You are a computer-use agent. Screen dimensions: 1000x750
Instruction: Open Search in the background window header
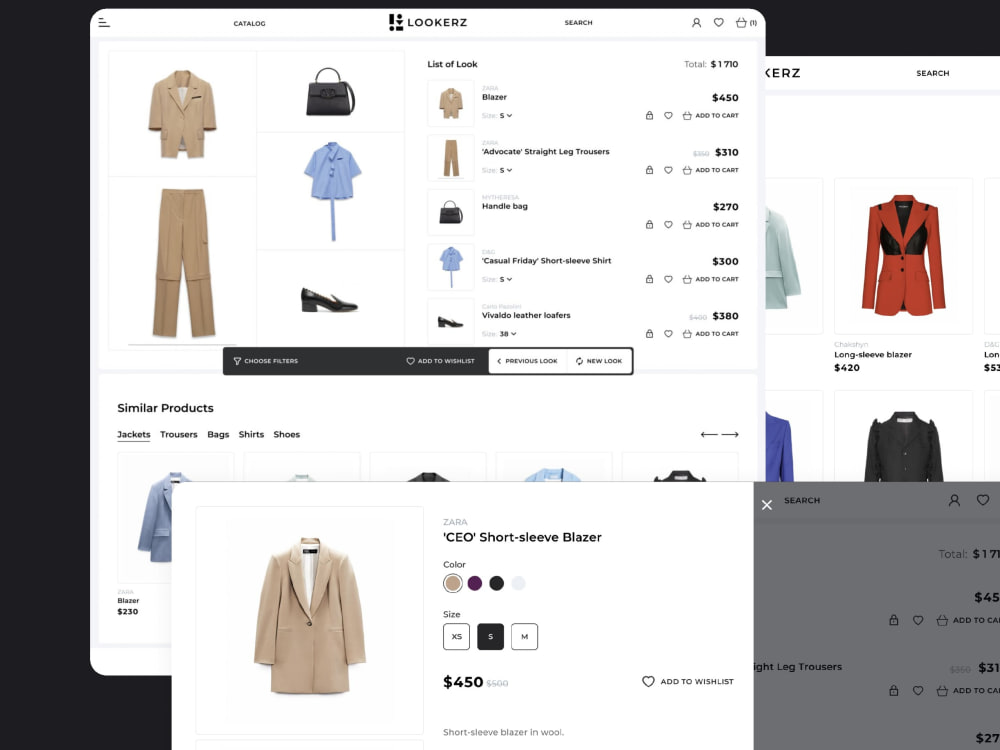click(x=932, y=73)
